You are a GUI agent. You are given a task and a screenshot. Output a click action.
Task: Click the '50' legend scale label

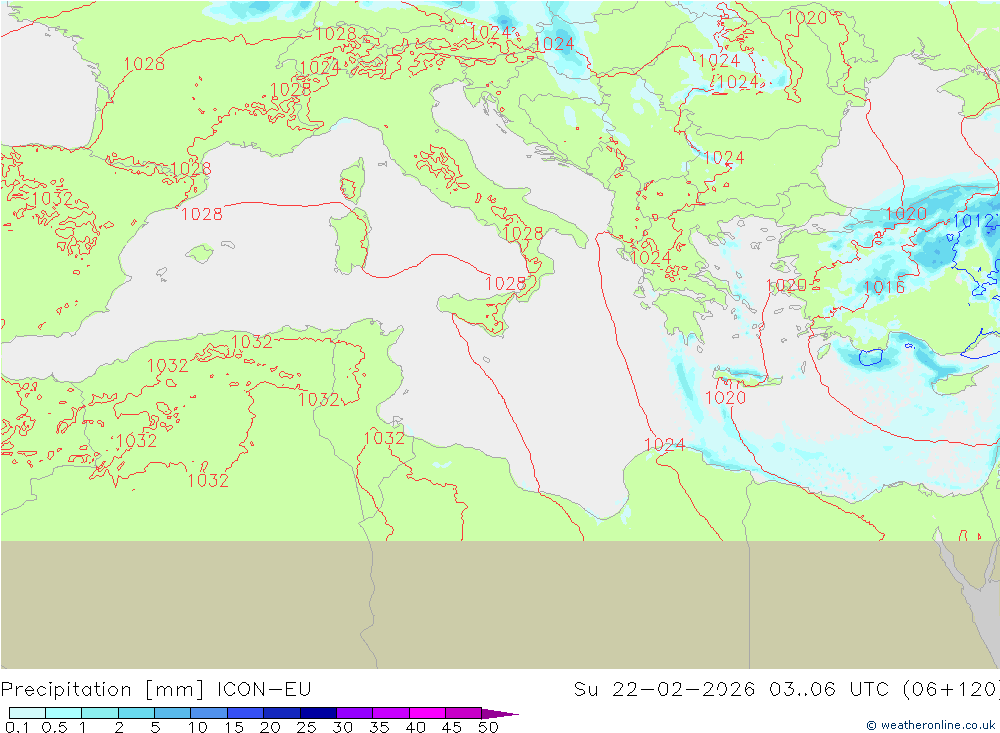click(488, 727)
